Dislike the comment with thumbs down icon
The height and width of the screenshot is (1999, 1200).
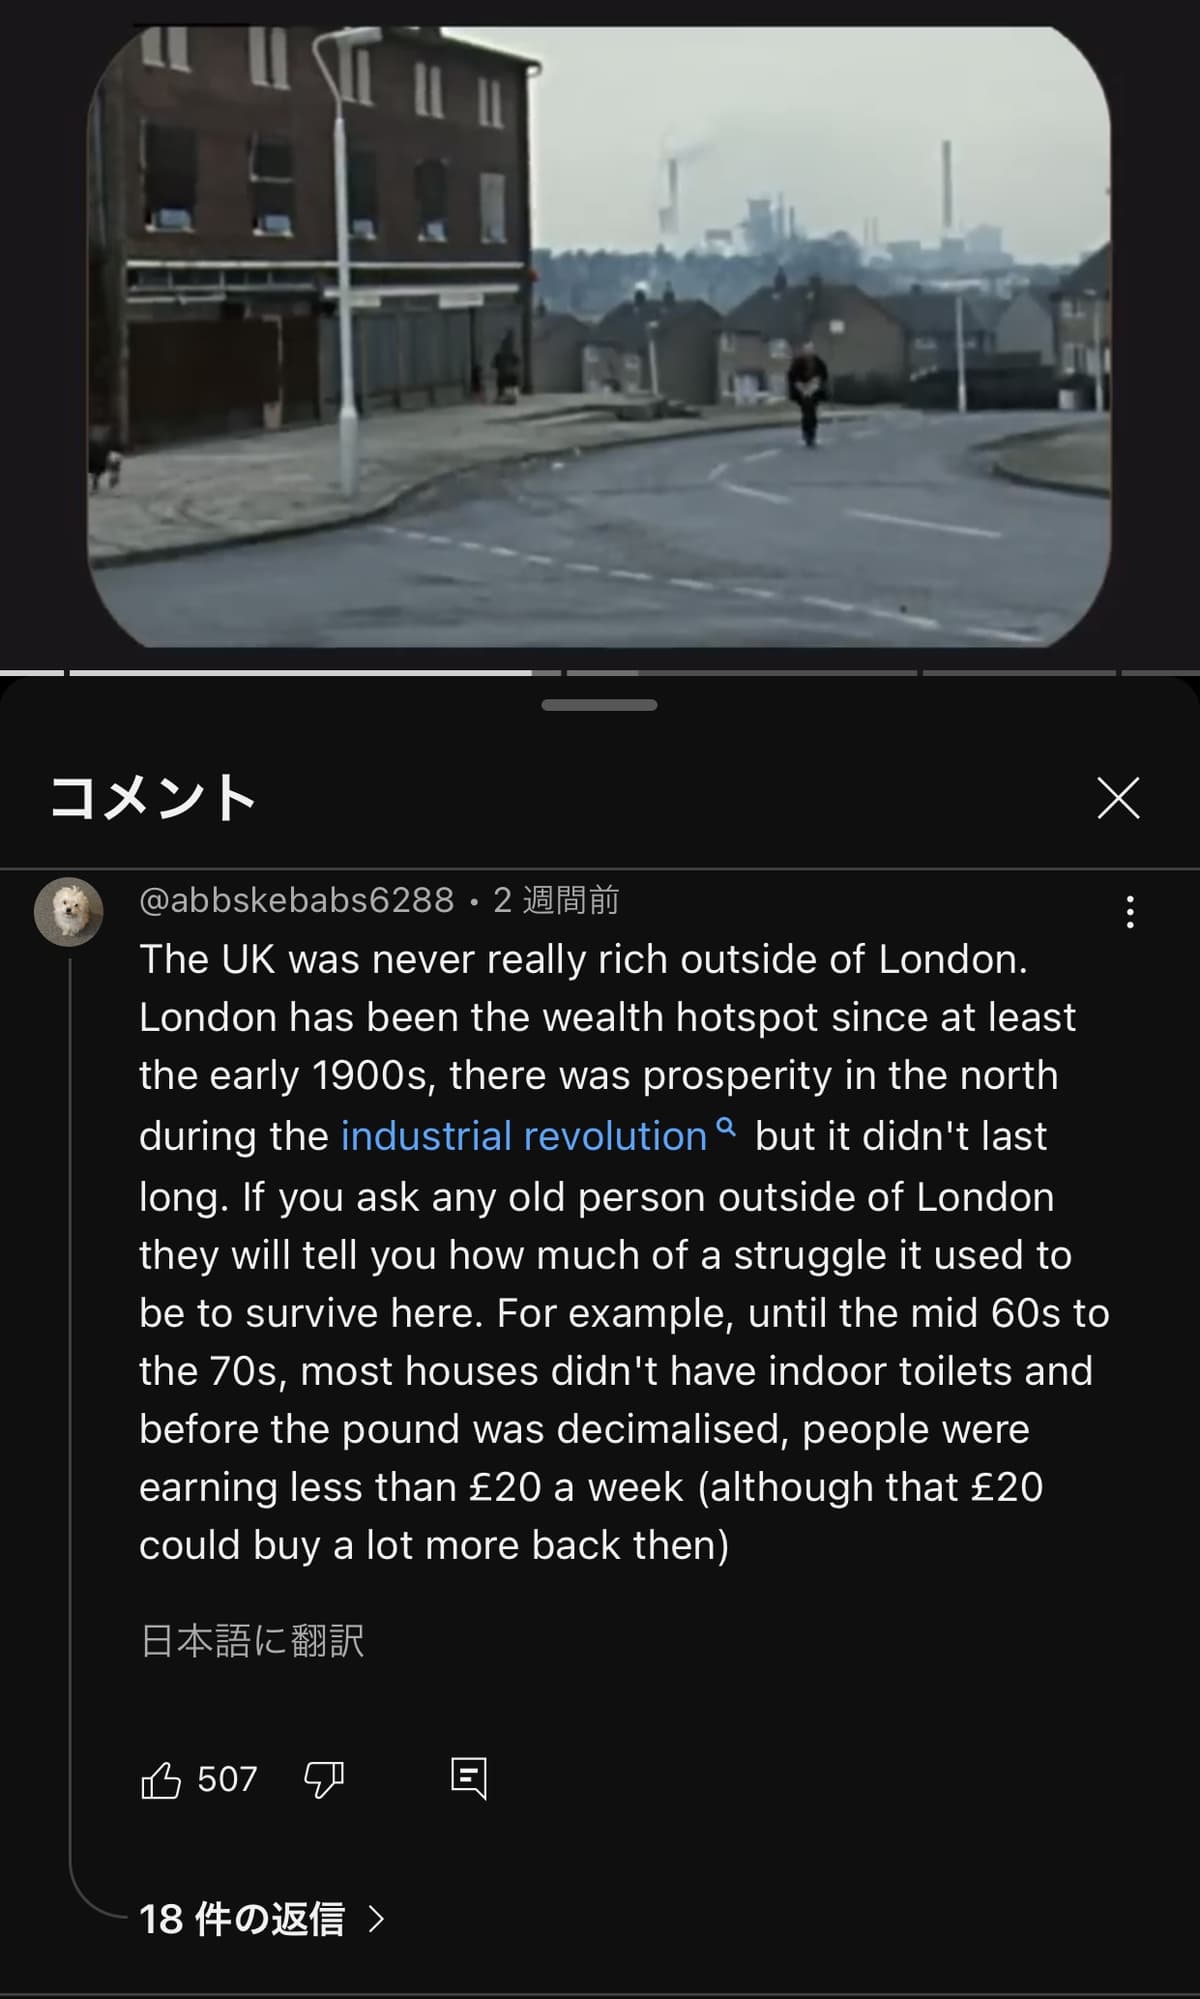(323, 1780)
